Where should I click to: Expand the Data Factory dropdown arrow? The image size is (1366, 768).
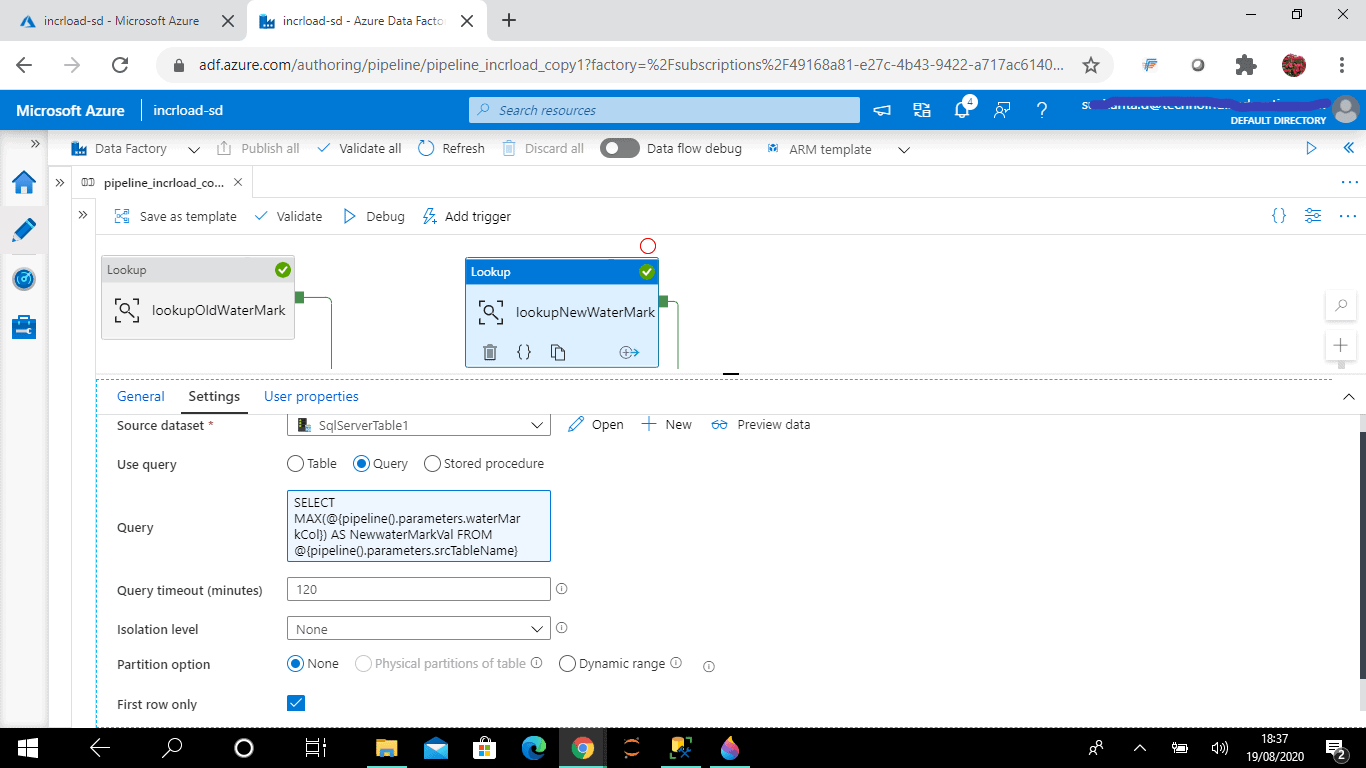click(192, 149)
